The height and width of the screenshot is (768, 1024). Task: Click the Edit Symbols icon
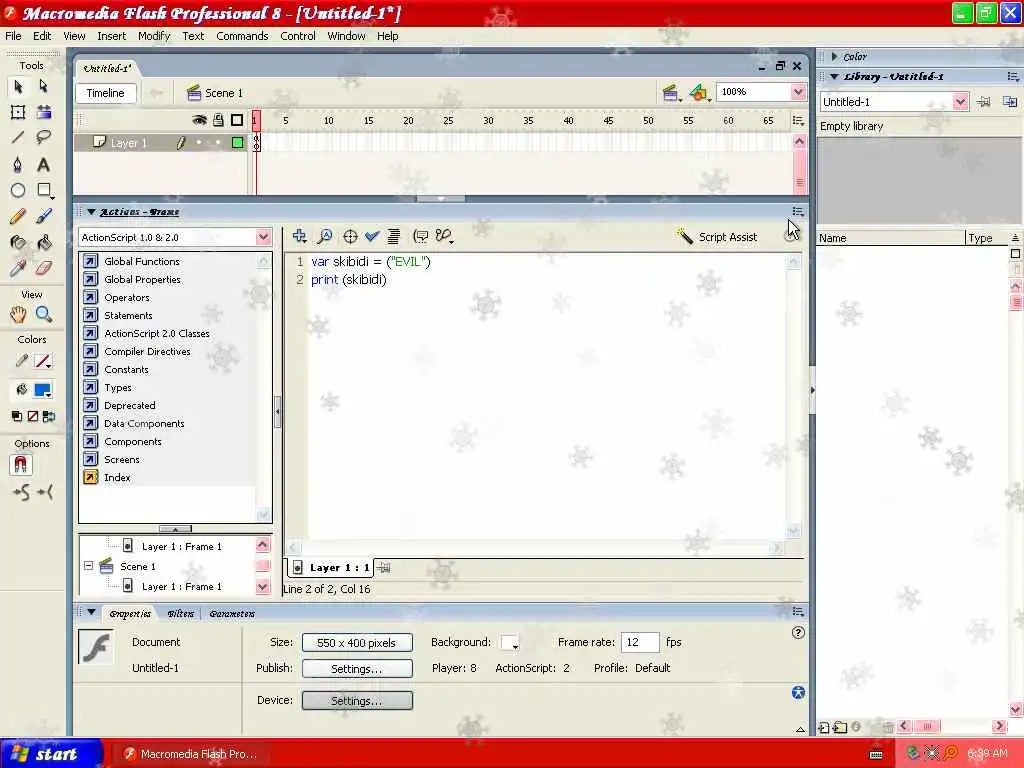click(x=699, y=93)
